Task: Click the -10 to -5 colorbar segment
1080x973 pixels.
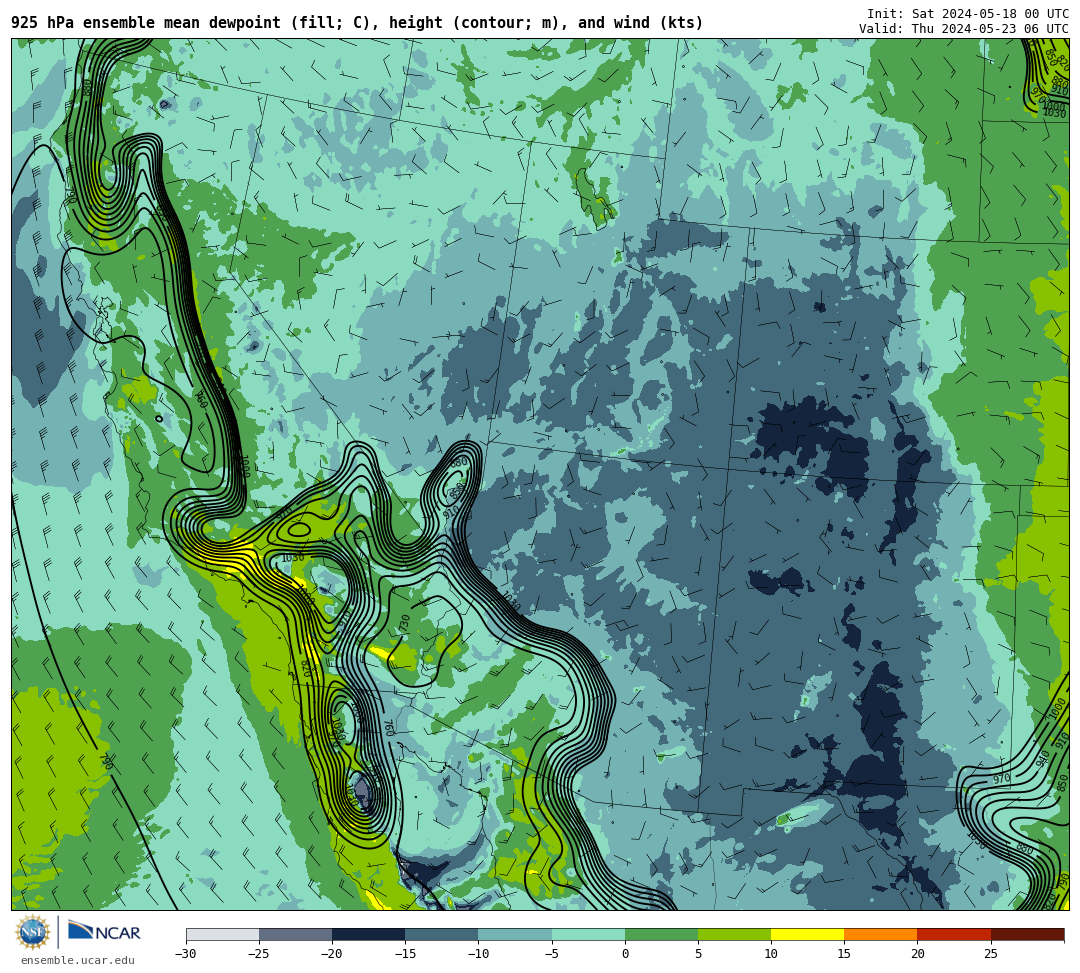Action: [x=515, y=934]
